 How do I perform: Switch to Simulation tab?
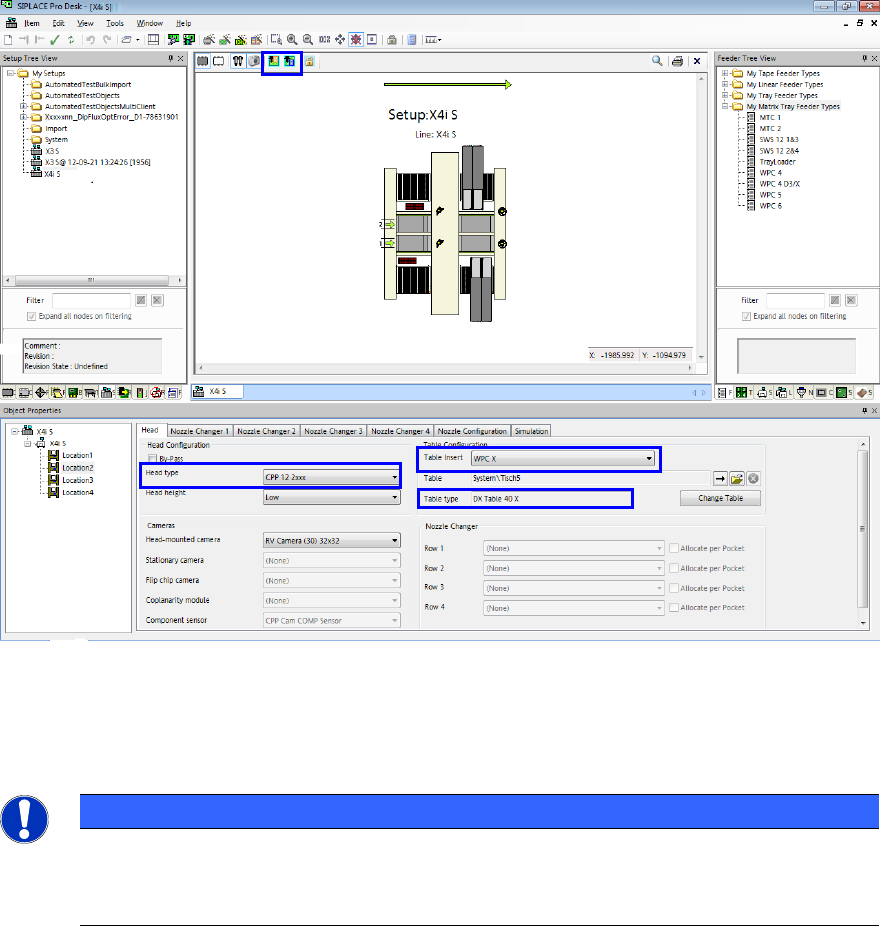click(531, 431)
